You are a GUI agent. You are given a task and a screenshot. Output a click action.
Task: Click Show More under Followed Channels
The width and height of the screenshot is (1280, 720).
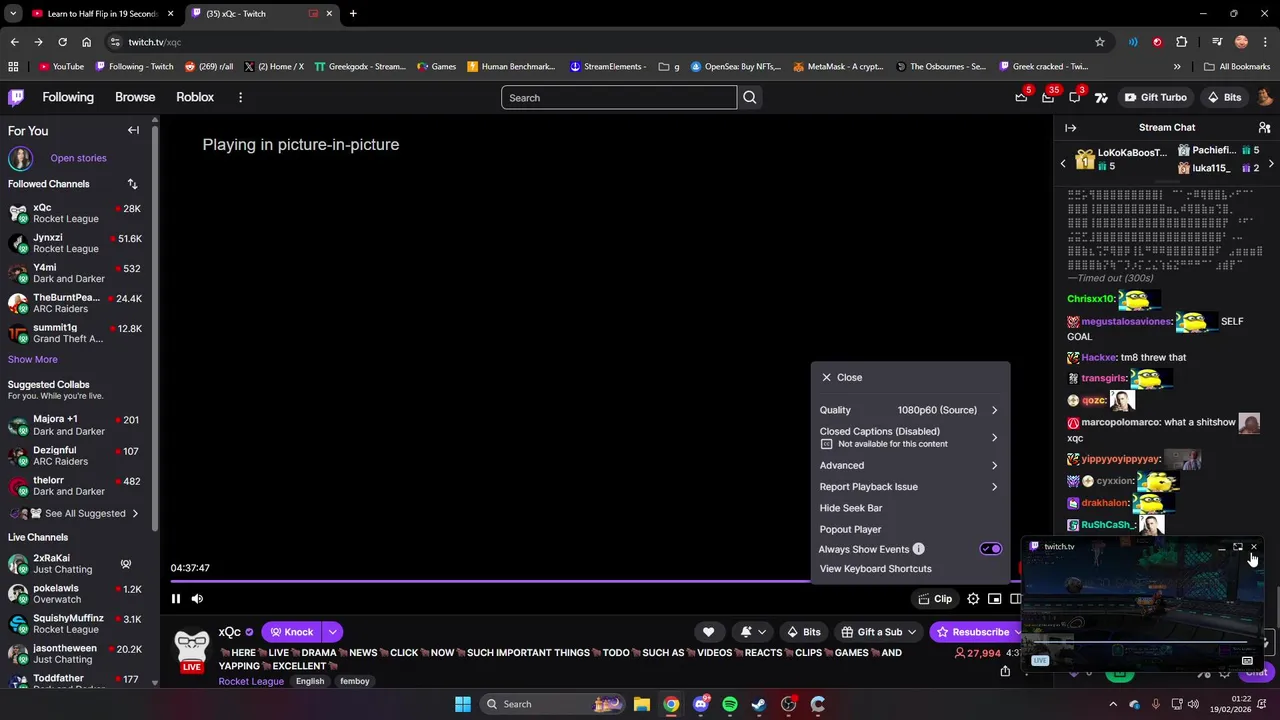(33, 359)
